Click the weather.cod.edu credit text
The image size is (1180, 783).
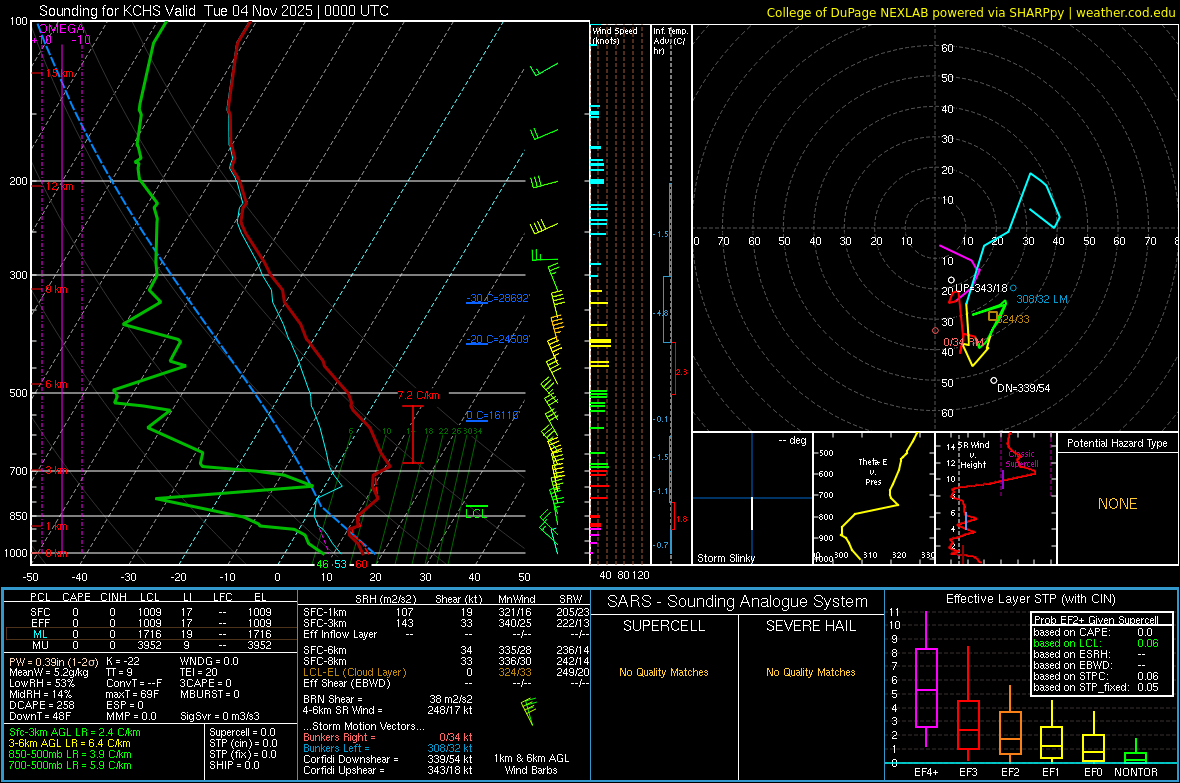tap(1125, 12)
